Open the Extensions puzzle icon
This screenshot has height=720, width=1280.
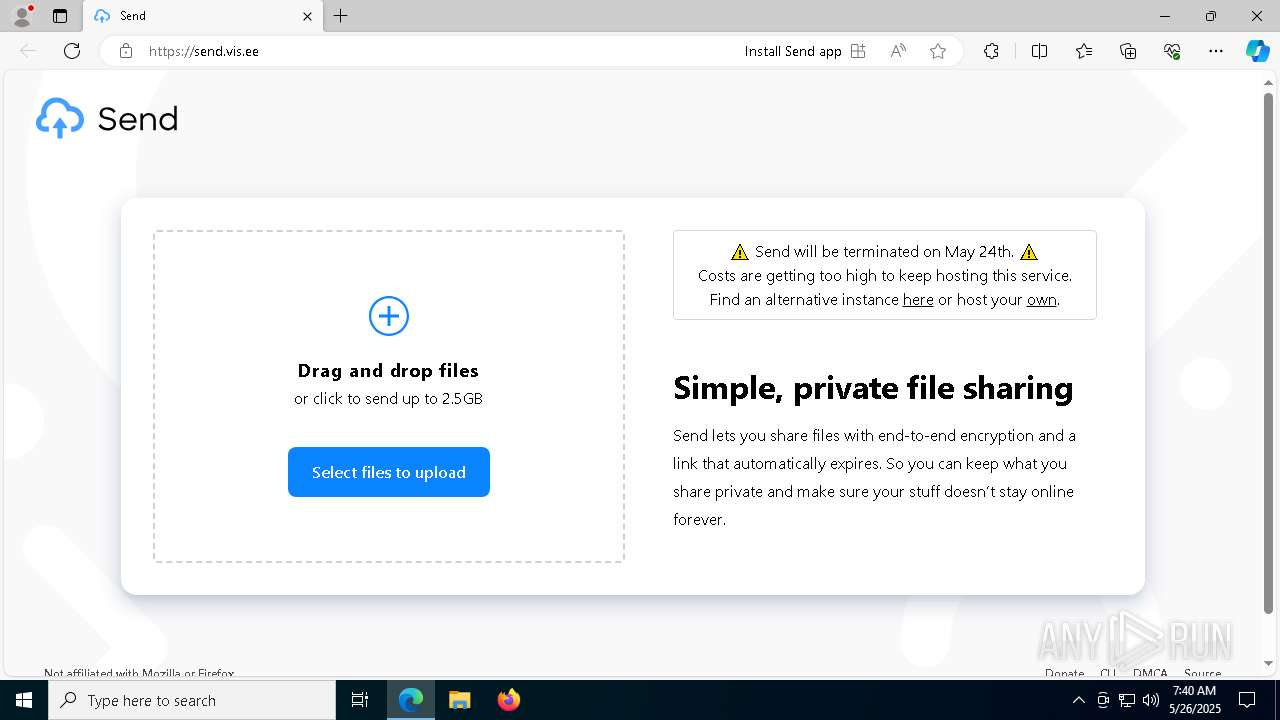[x=991, y=51]
